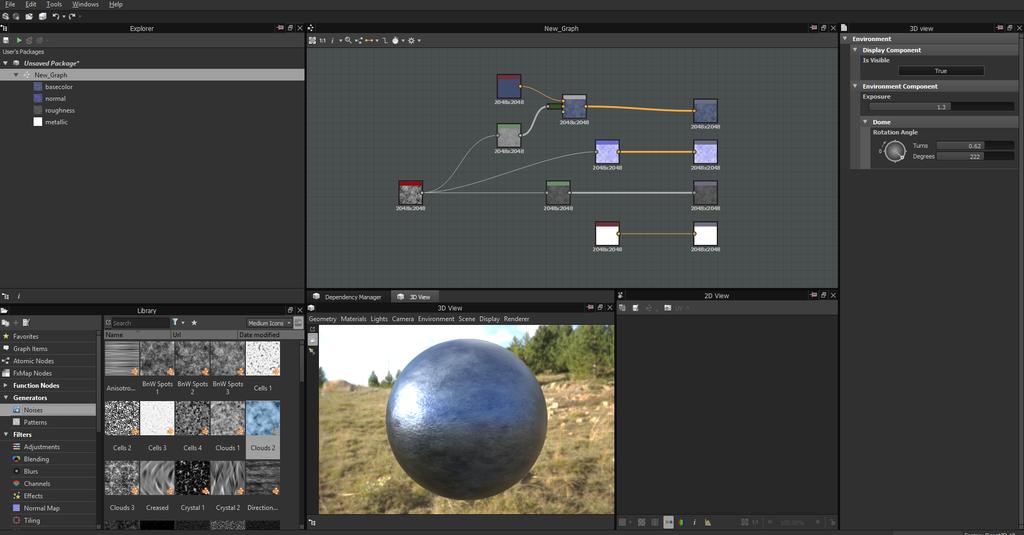Click the 1:1 zoom reset in graph toolbar
This screenshot has width=1024, height=535.
(322, 41)
